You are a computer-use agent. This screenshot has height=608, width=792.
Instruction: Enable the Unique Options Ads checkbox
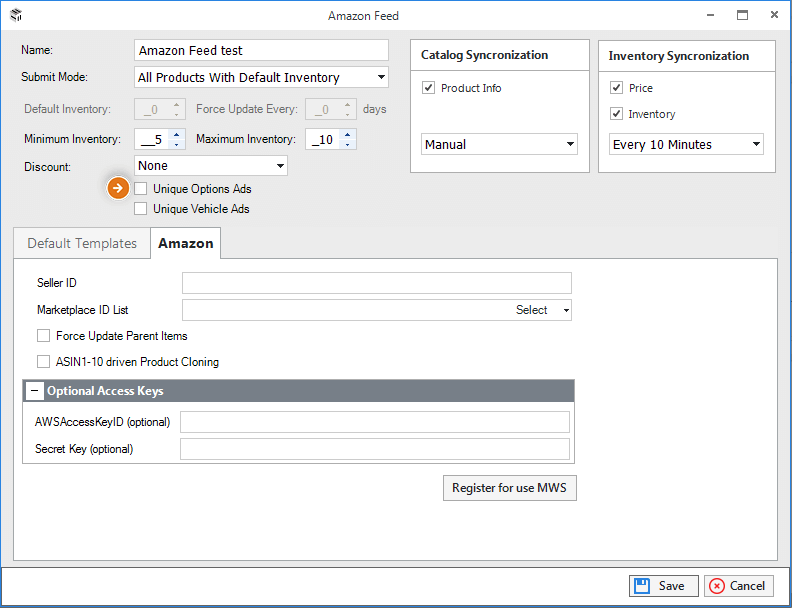[x=140, y=189]
